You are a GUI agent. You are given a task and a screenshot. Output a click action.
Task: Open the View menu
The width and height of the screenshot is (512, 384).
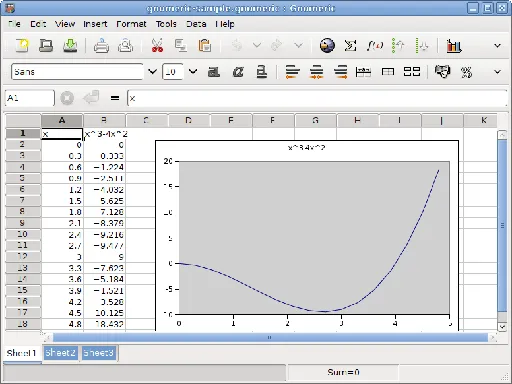point(65,24)
